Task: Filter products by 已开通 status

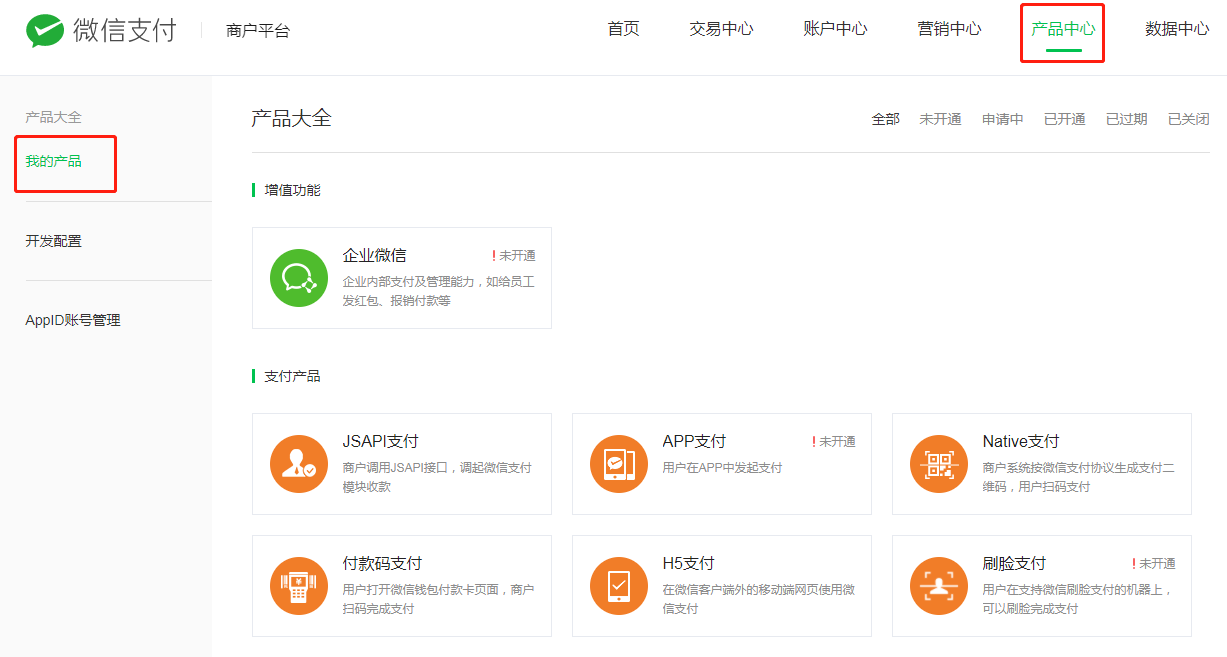Action: click(x=1064, y=119)
